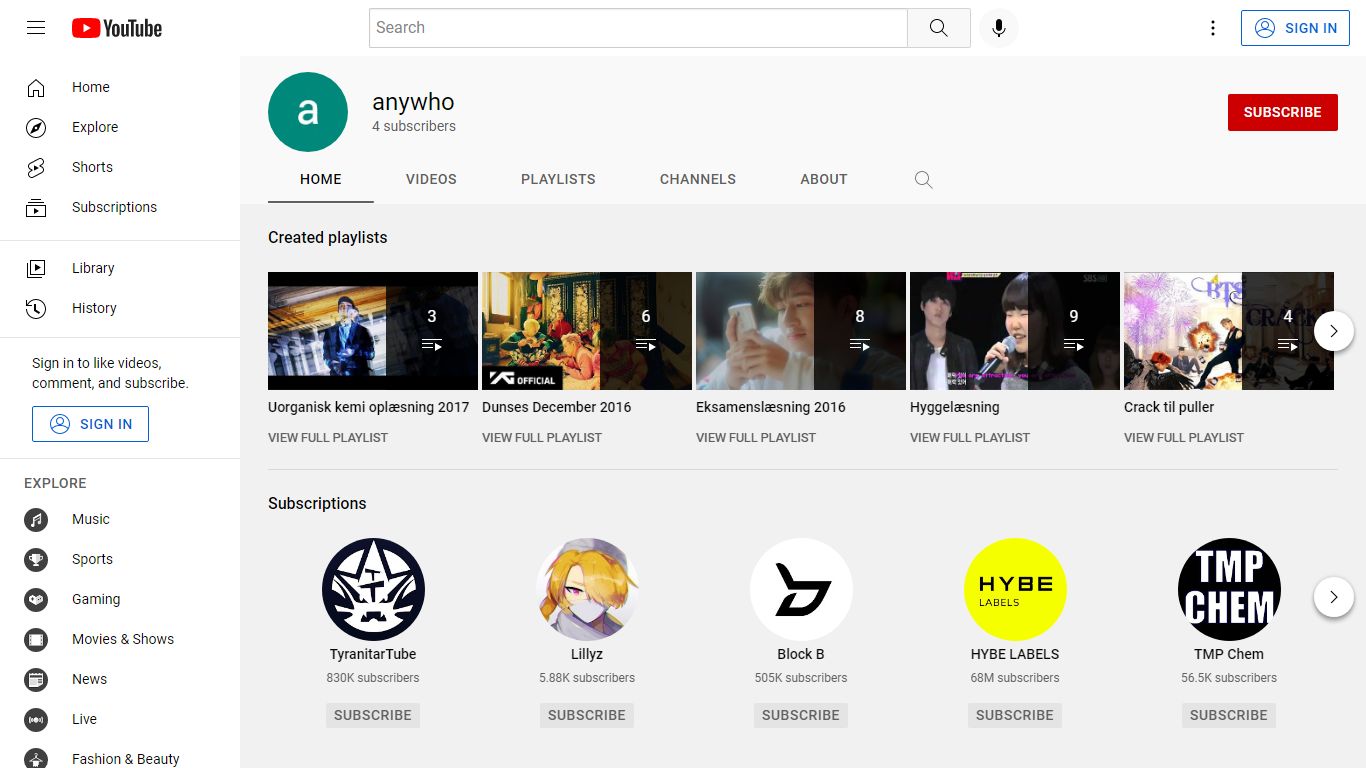The height and width of the screenshot is (768, 1366).
Task: Click the Fashion & Beauty icon
Action: 36,760
